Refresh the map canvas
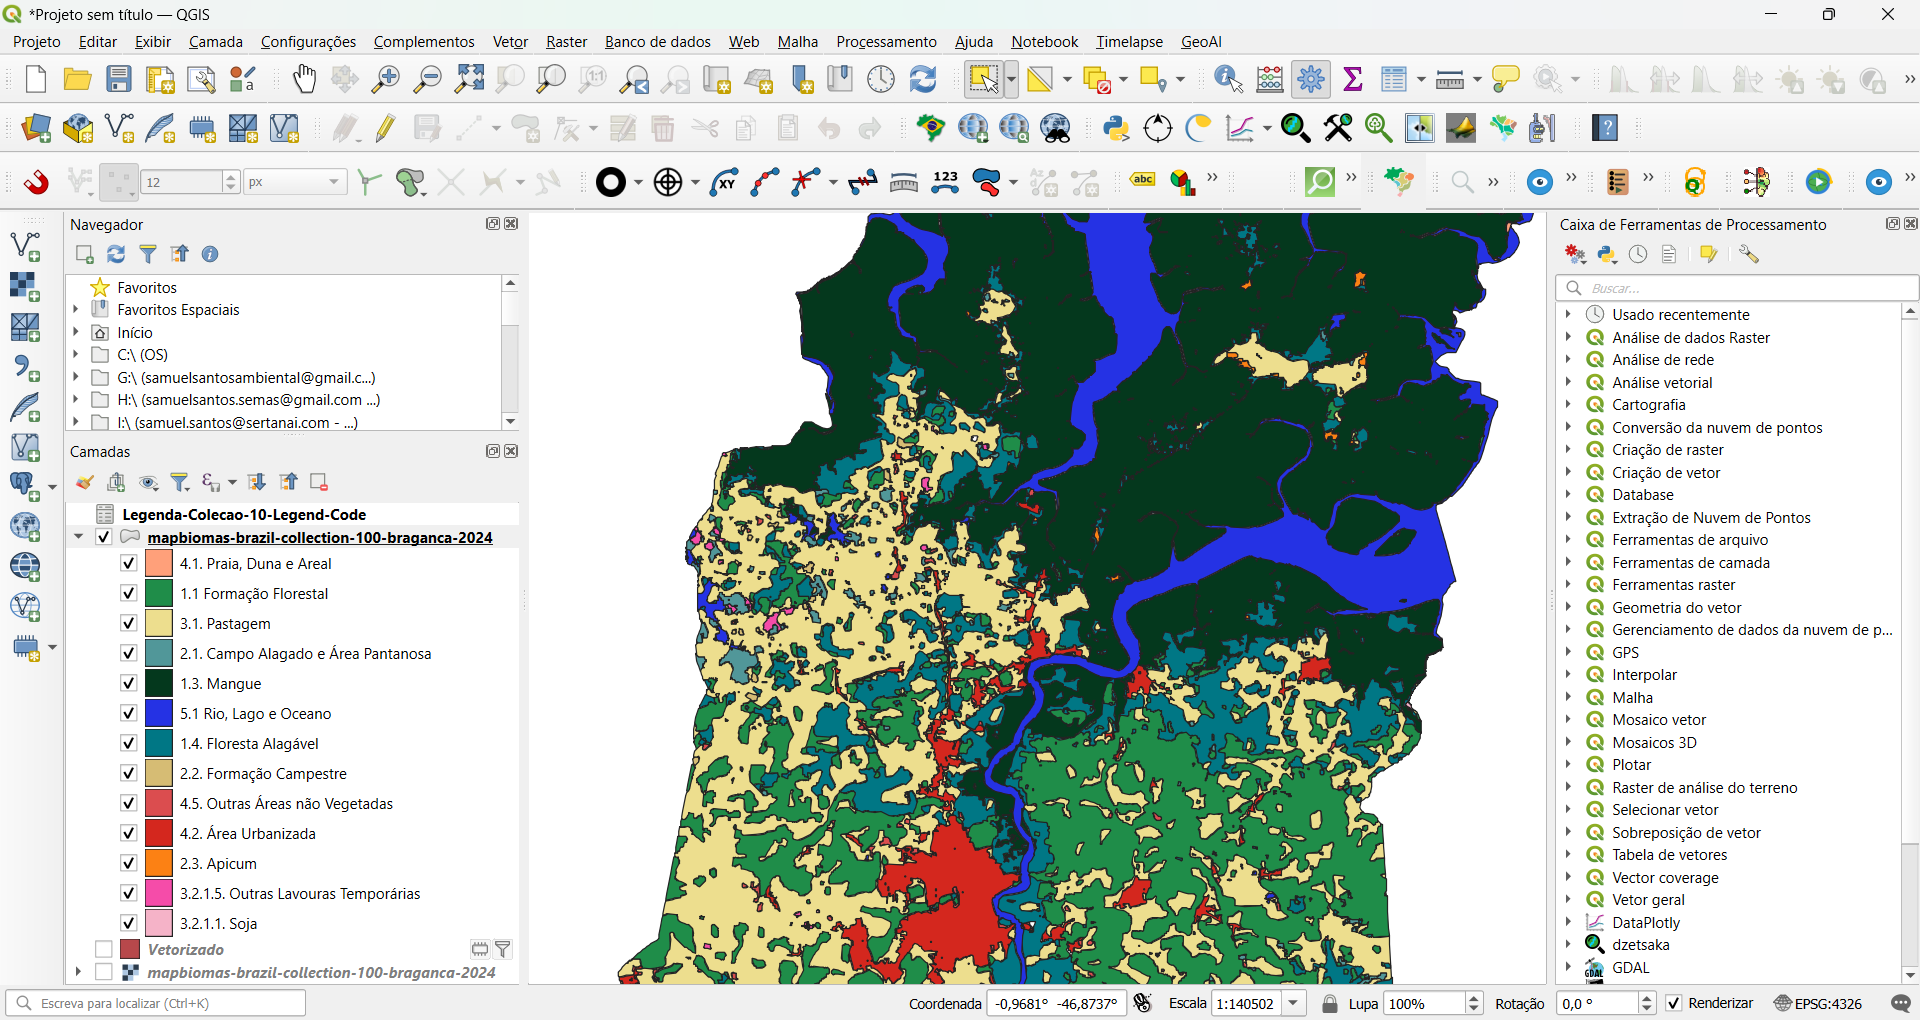 (922, 79)
